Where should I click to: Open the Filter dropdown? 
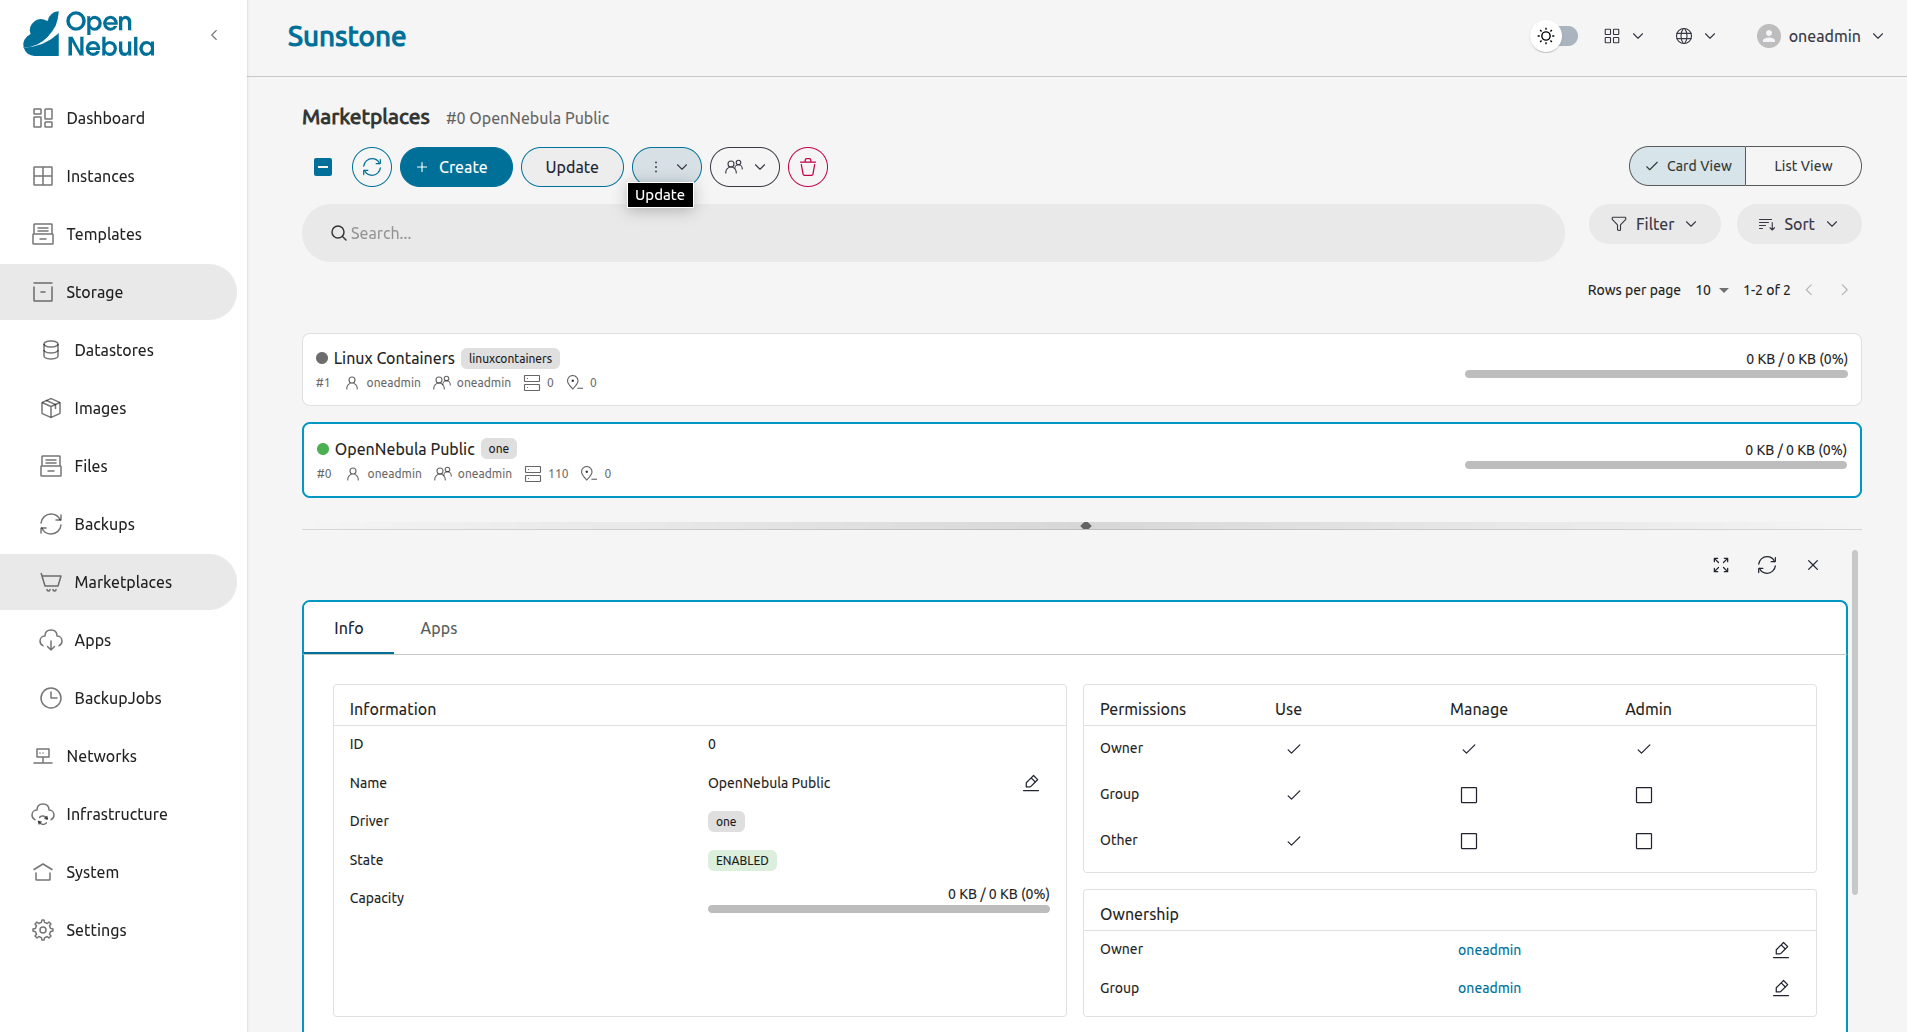pyautogui.click(x=1654, y=224)
